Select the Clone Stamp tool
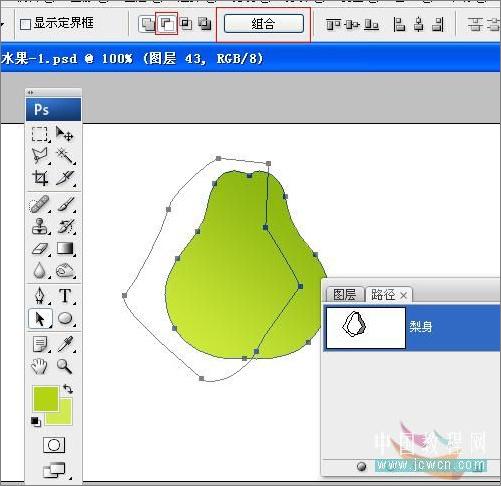 (40, 226)
